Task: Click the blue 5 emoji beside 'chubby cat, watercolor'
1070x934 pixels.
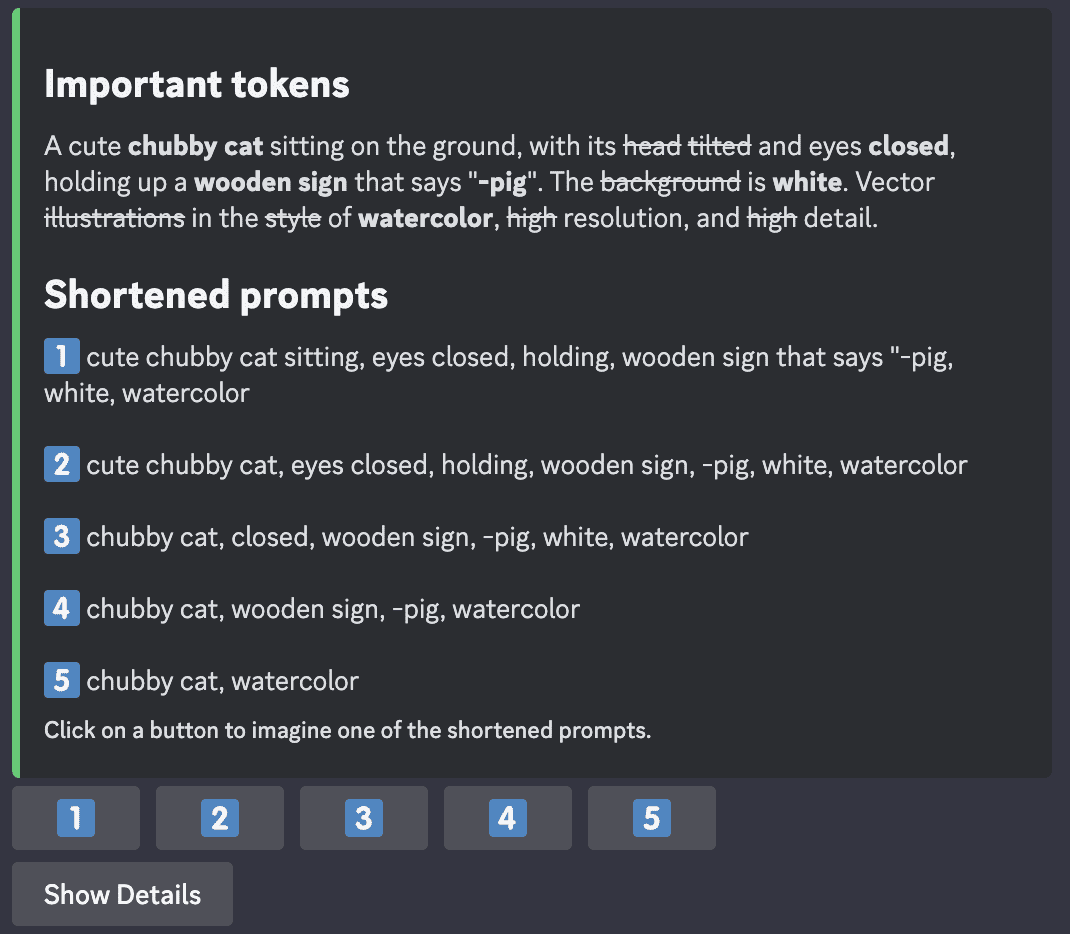Action: click(62, 680)
